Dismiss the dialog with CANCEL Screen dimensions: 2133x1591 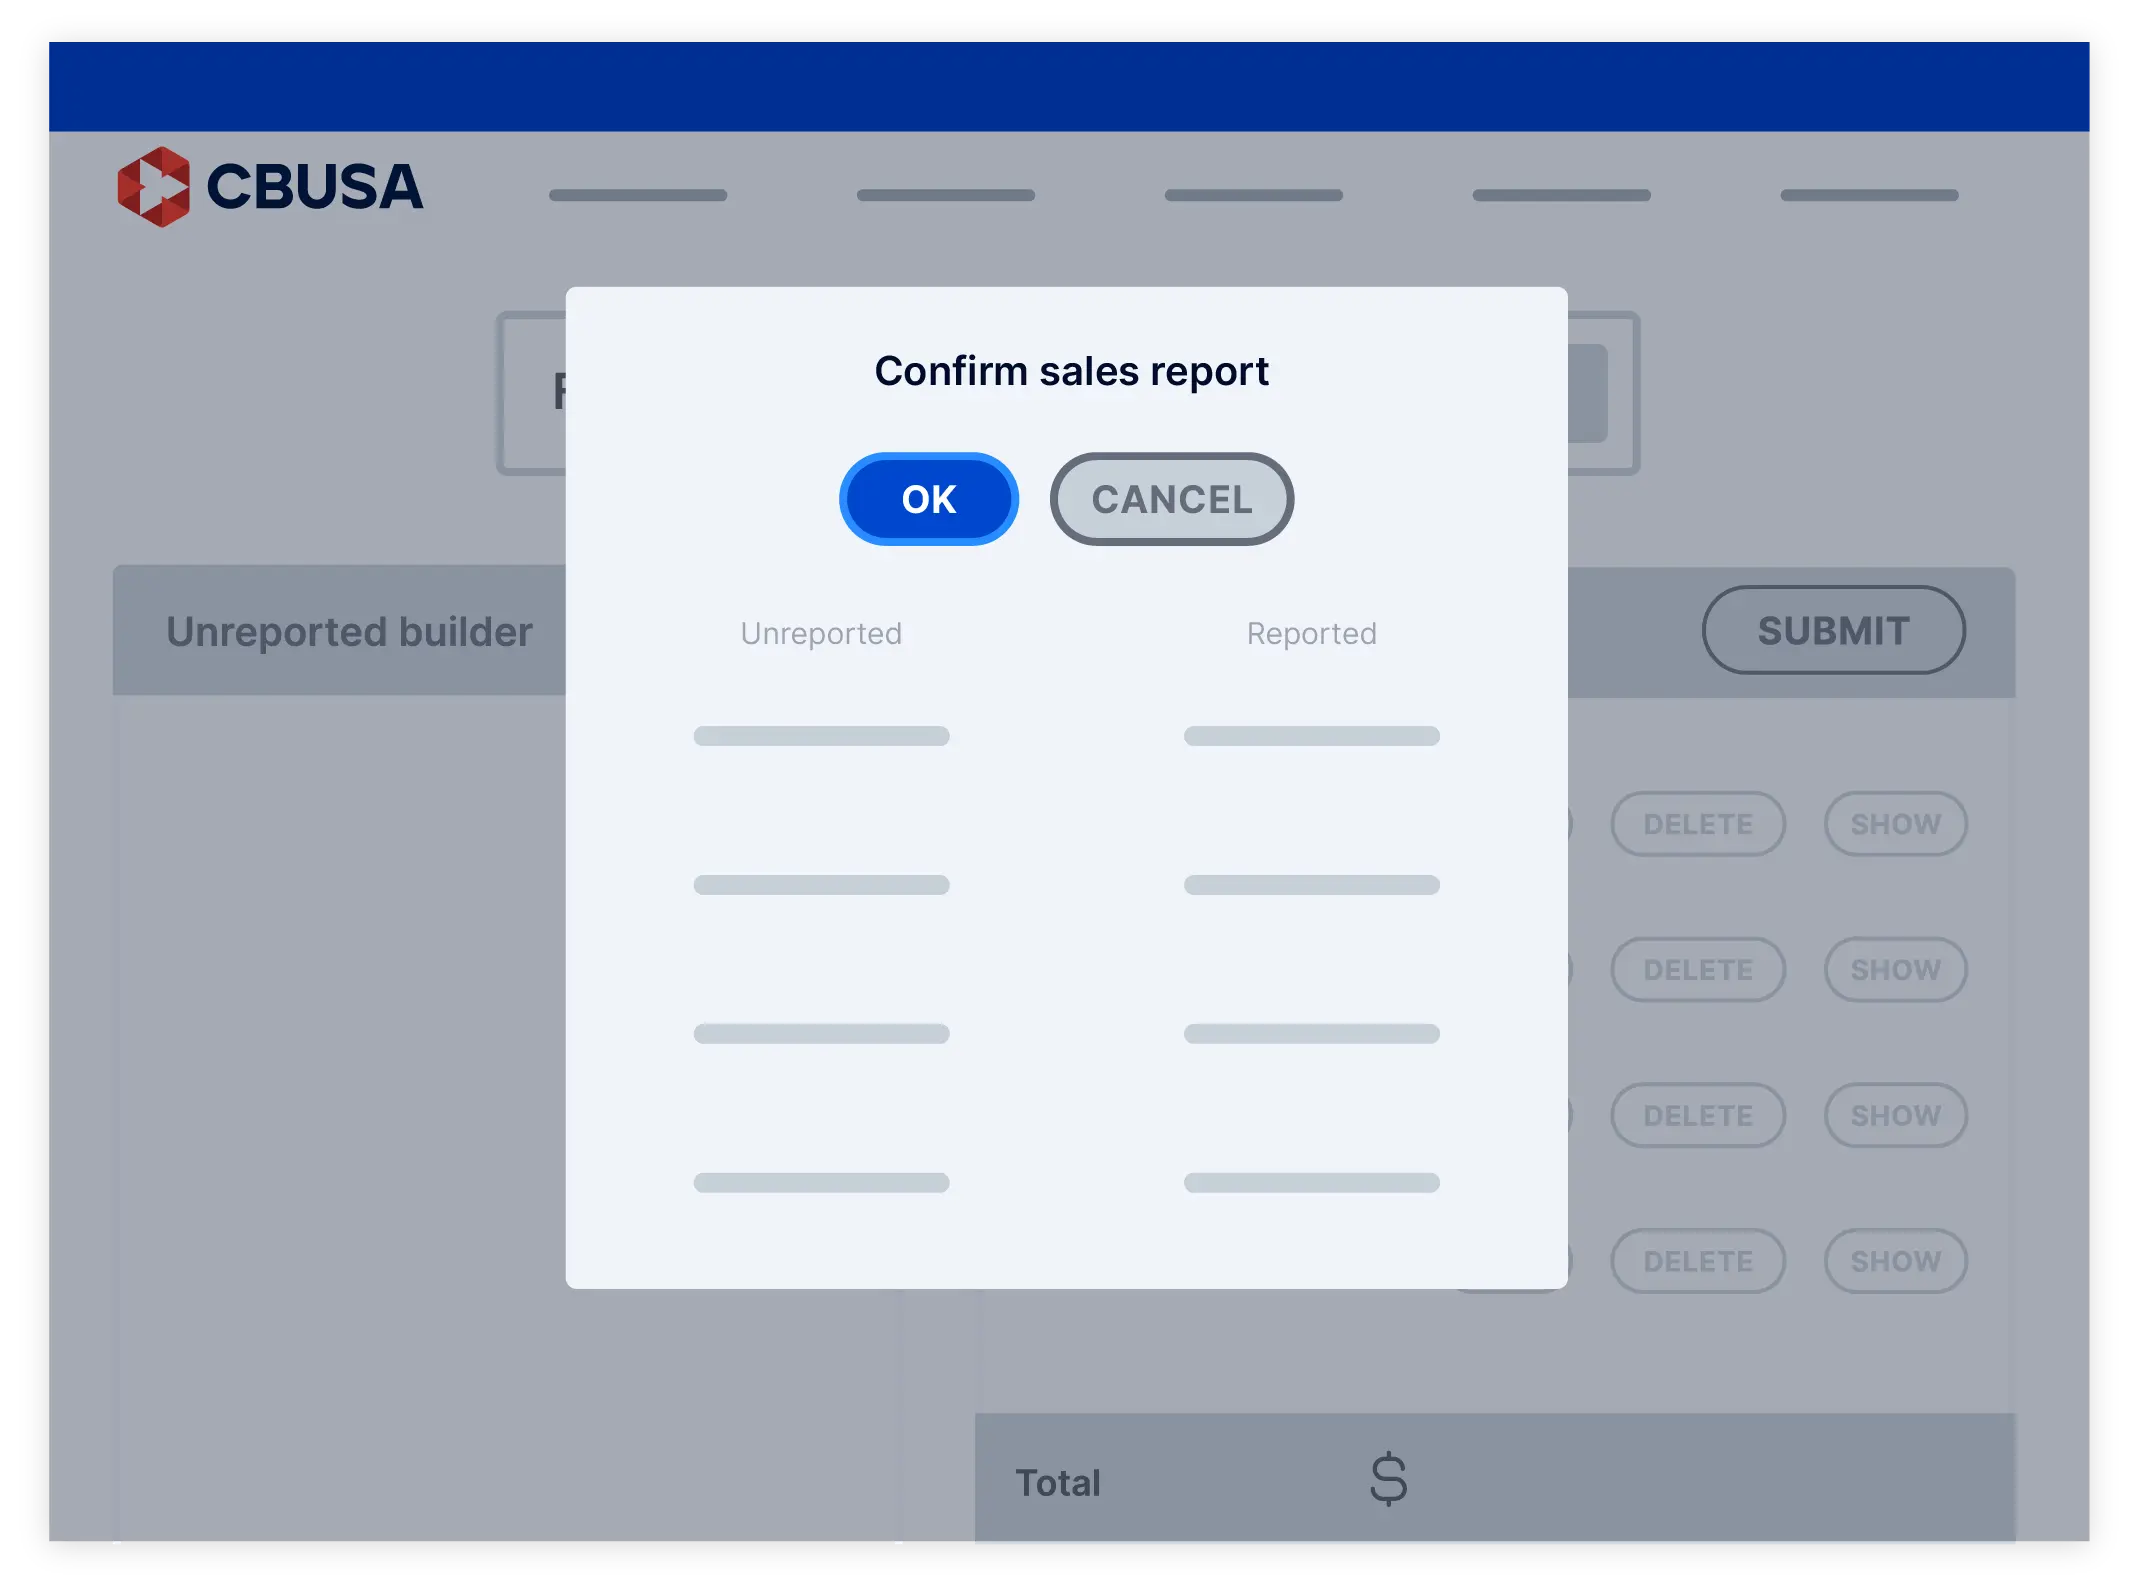coord(1171,499)
